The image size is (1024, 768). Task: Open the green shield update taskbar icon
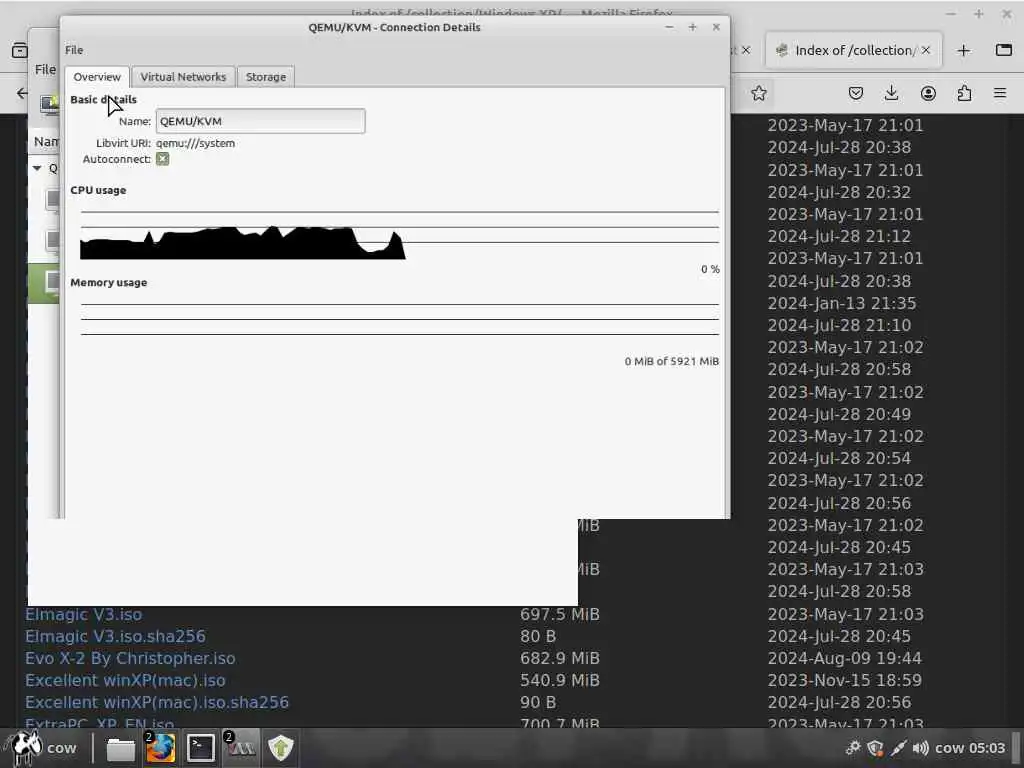tap(281, 748)
